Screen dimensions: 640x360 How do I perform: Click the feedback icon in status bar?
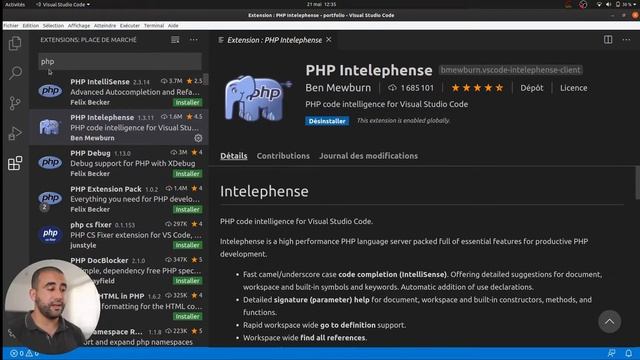point(611,353)
